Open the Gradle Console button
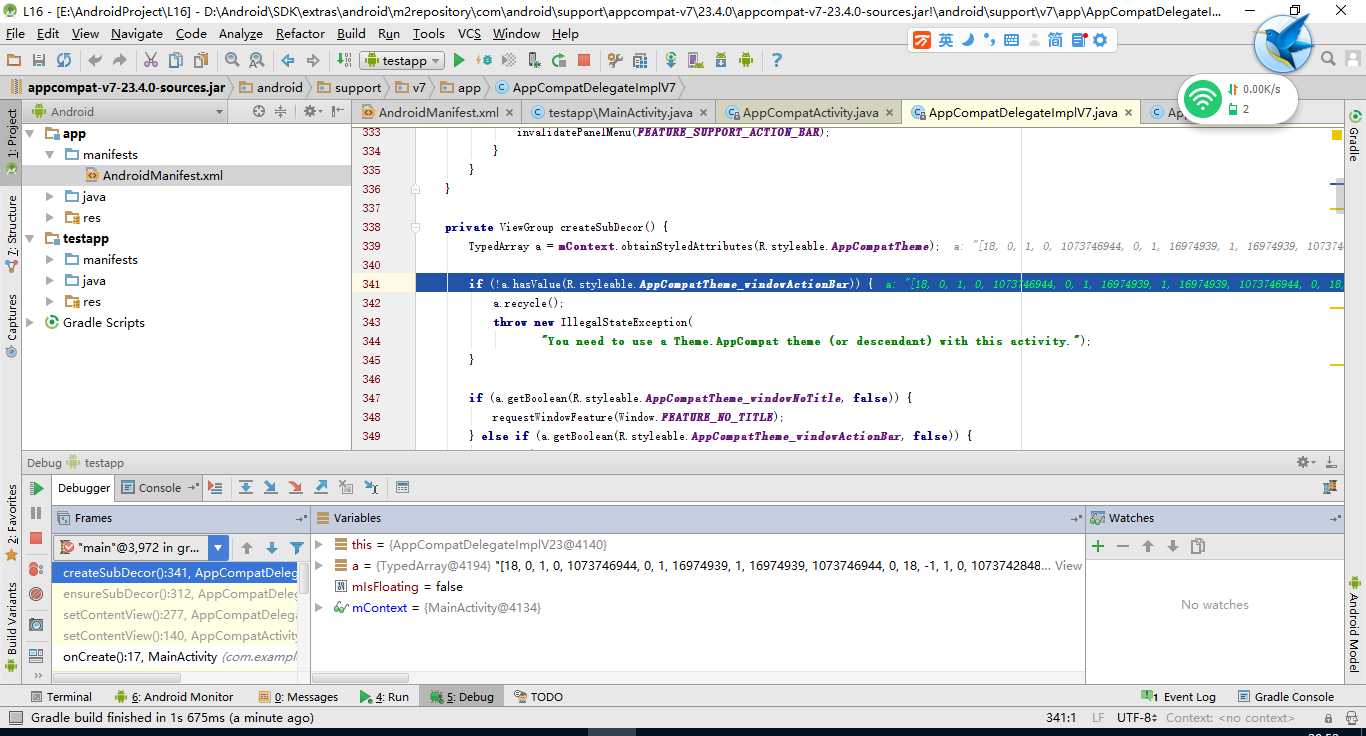1366x736 pixels. tap(1285, 697)
